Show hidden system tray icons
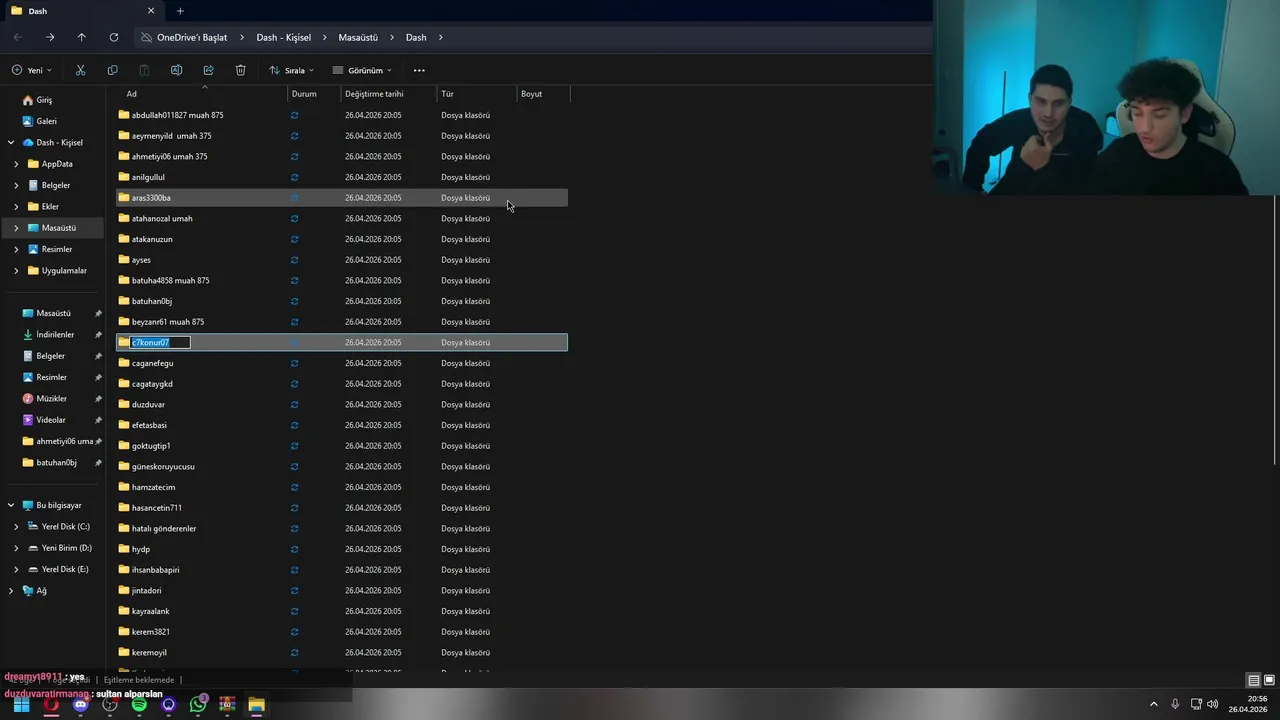The image size is (1280, 720). point(1154,704)
